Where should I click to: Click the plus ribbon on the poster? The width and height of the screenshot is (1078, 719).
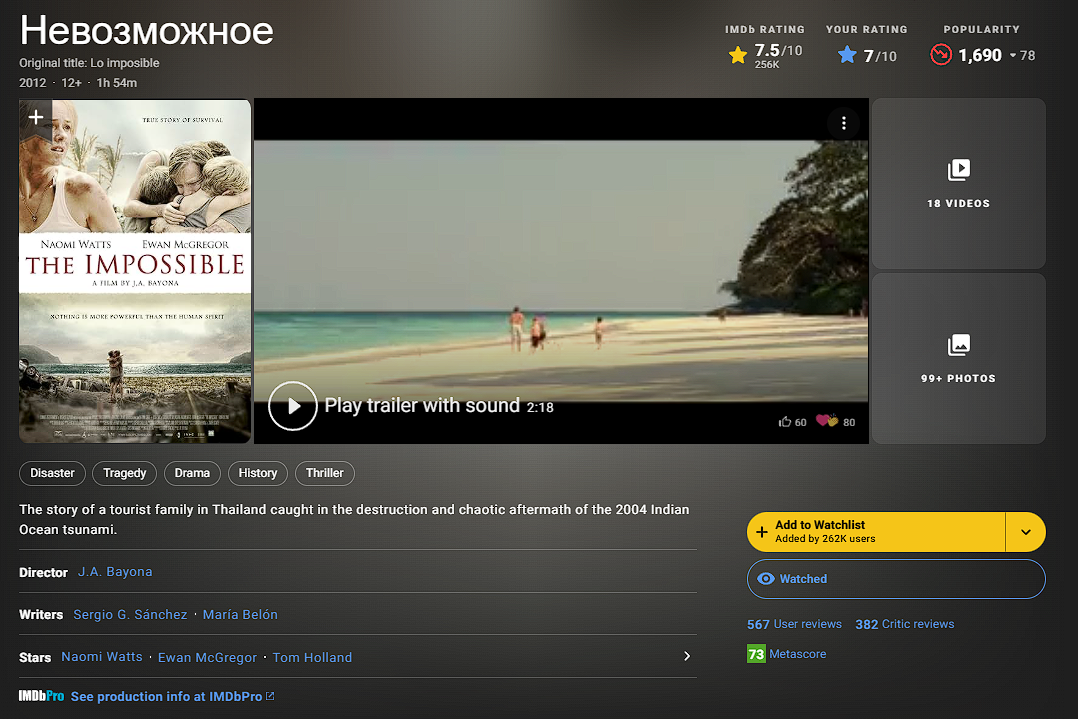(x=36, y=118)
